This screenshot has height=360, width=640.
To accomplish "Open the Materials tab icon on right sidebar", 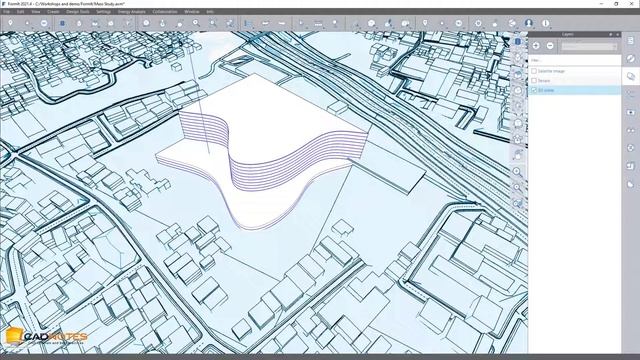I will [x=631, y=58].
